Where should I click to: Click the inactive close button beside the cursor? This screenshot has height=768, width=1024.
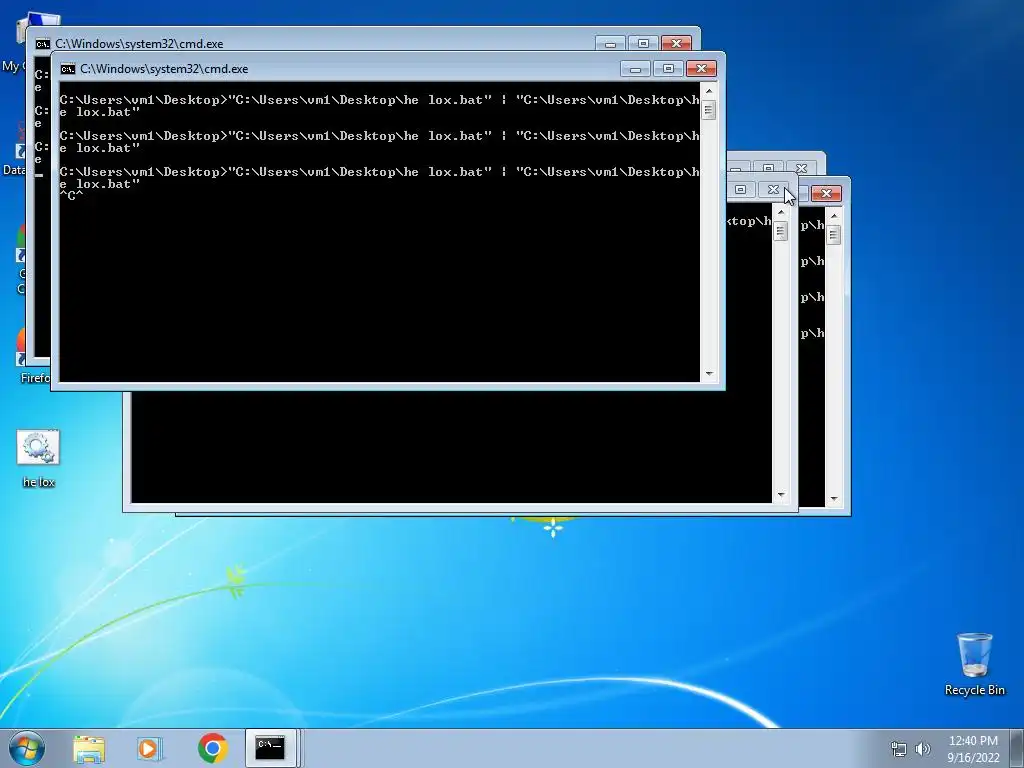point(773,189)
